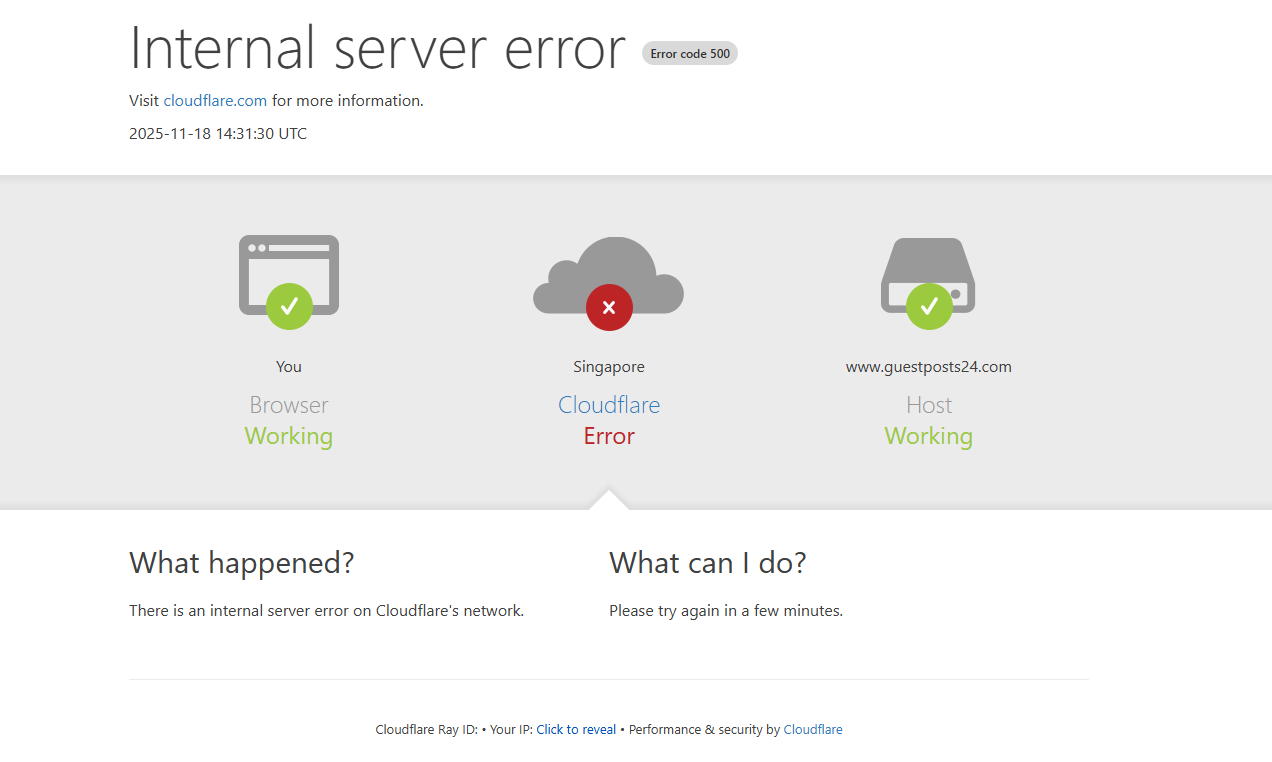
Task: Click the green checkmark under the browser icon
Action: (x=288, y=307)
